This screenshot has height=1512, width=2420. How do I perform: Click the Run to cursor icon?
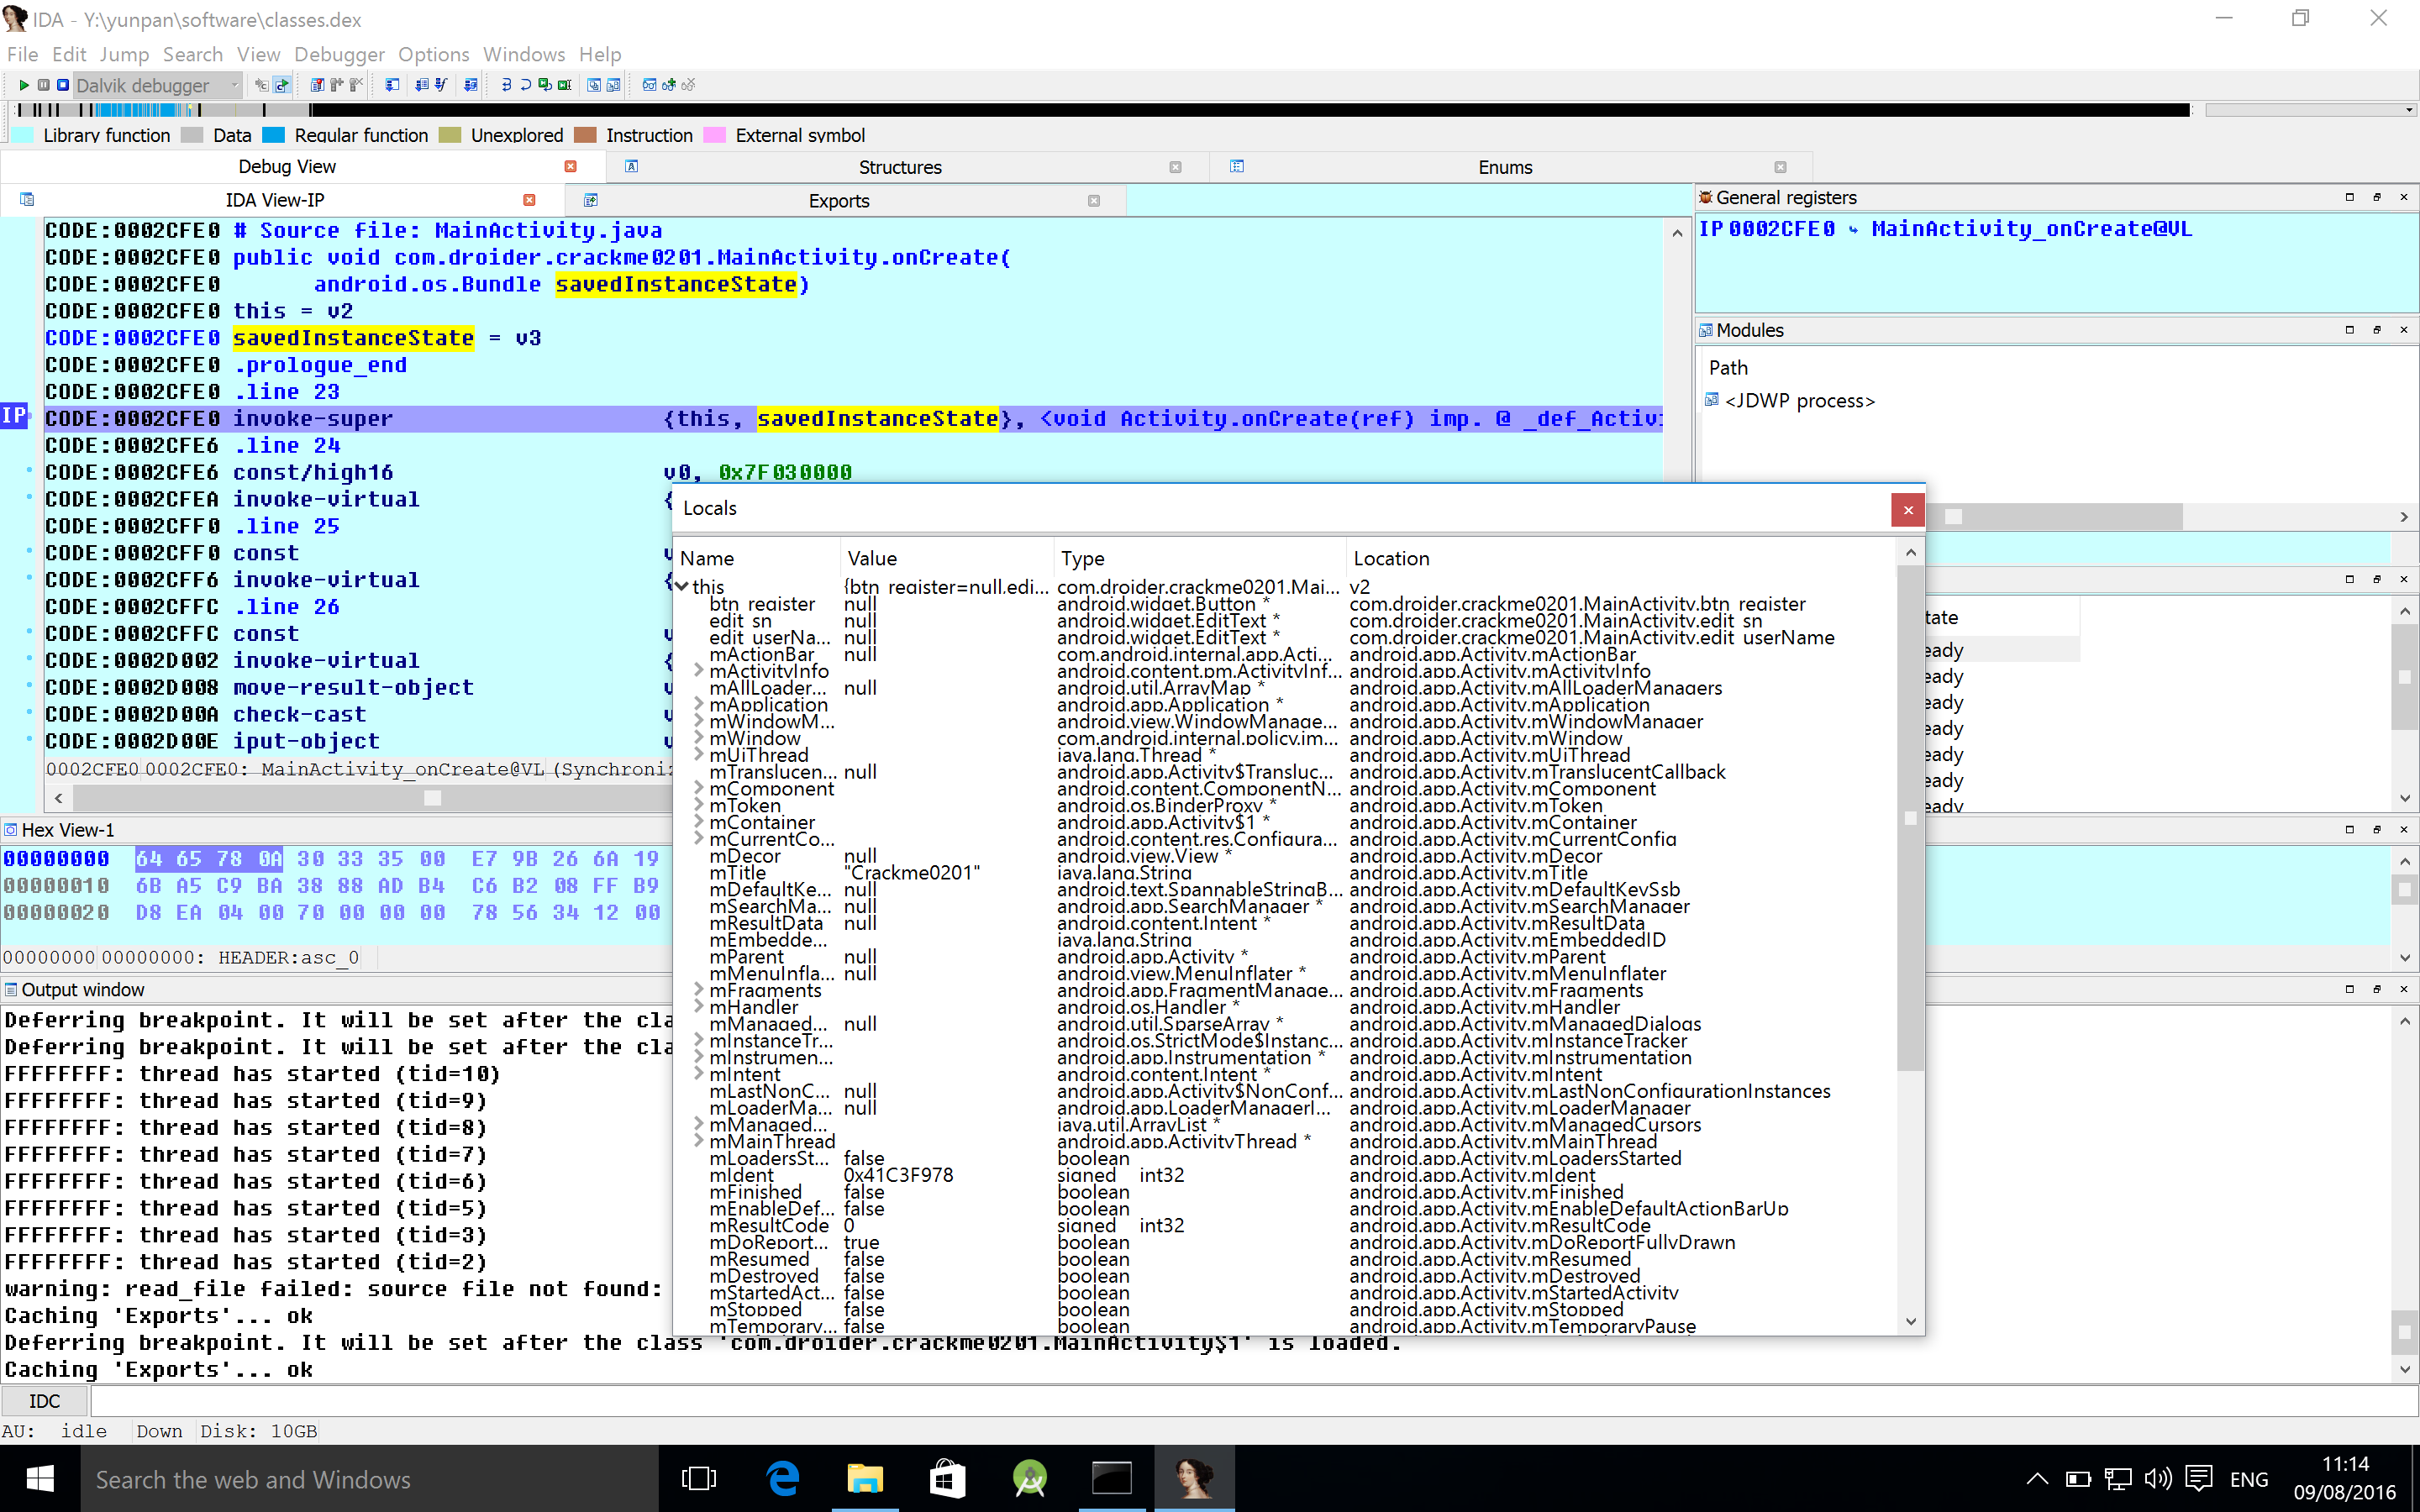pos(565,85)
